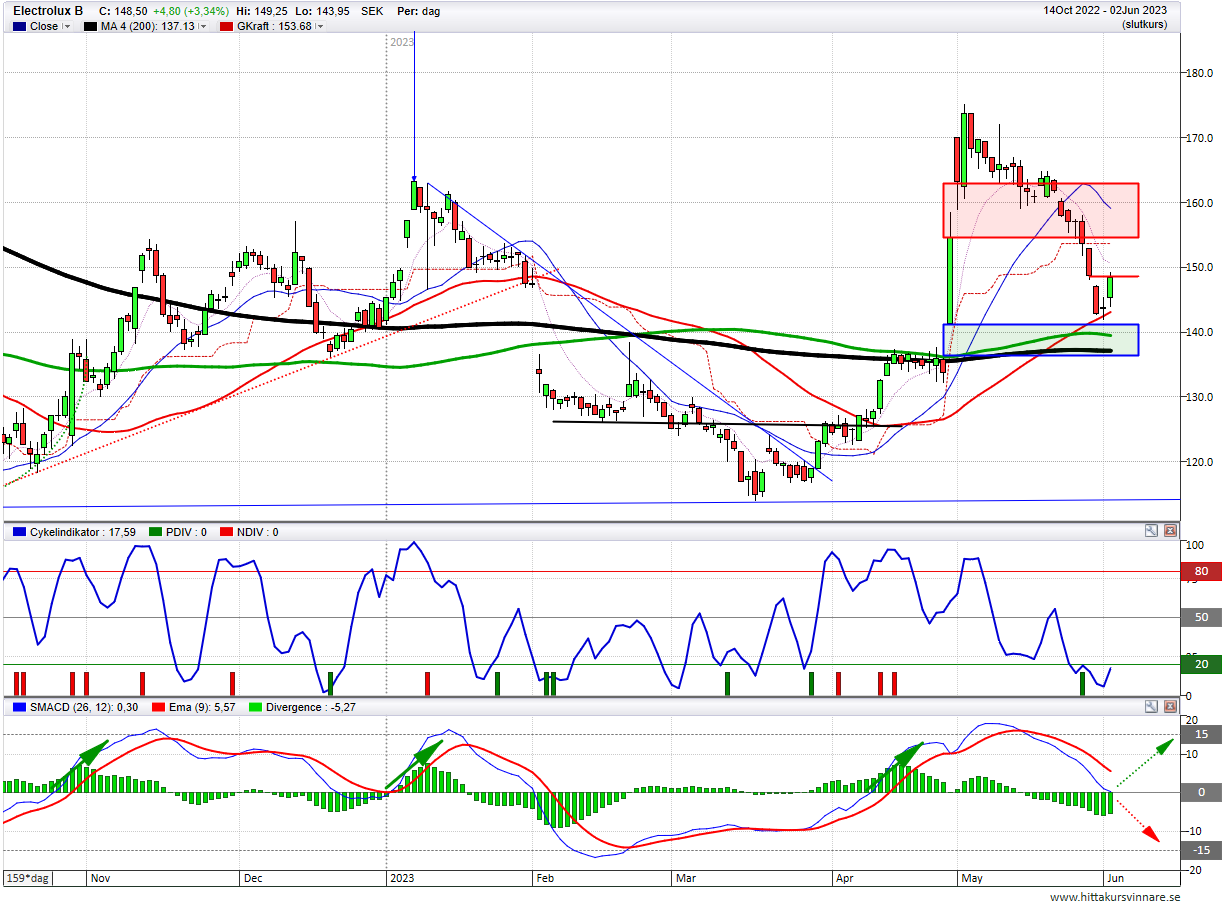Open the www.hittakursvinnare.se link

tap(1113, 895)
